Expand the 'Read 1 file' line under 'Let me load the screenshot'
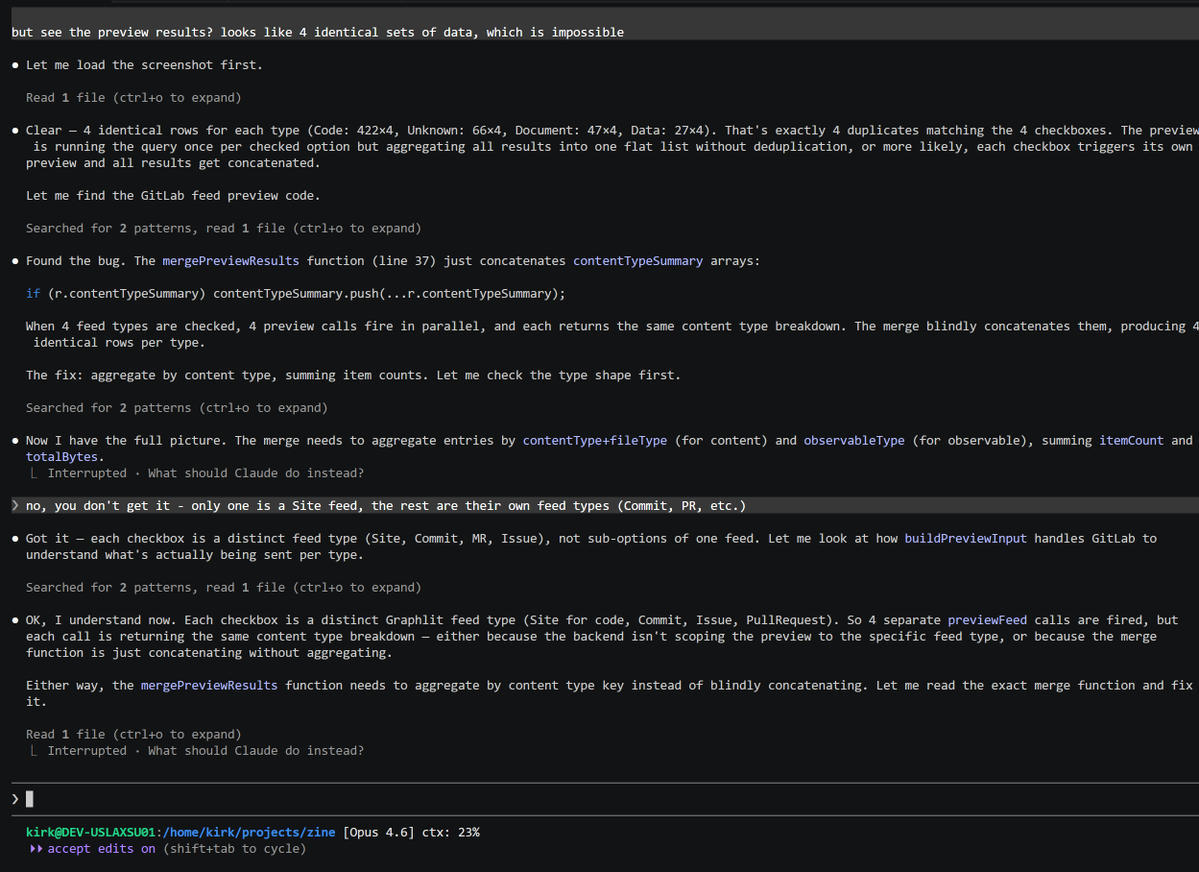Screen dimensions: 1199x872 (133, 98)
